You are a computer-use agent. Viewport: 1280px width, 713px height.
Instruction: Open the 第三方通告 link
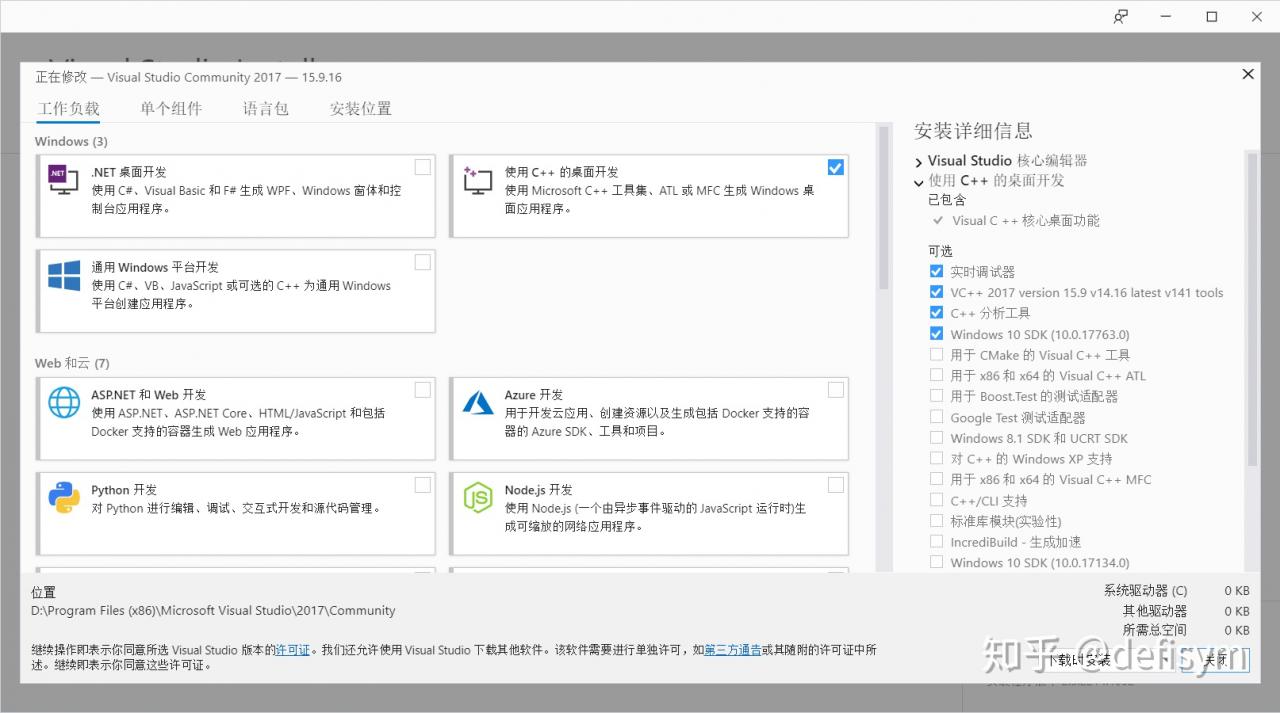(x=732, y=650)
